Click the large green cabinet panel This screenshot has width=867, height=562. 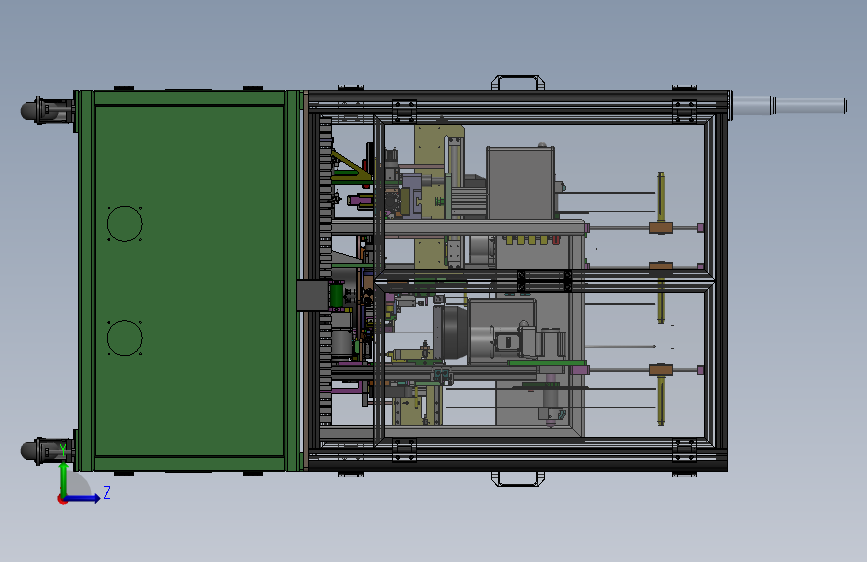[189, 281]
